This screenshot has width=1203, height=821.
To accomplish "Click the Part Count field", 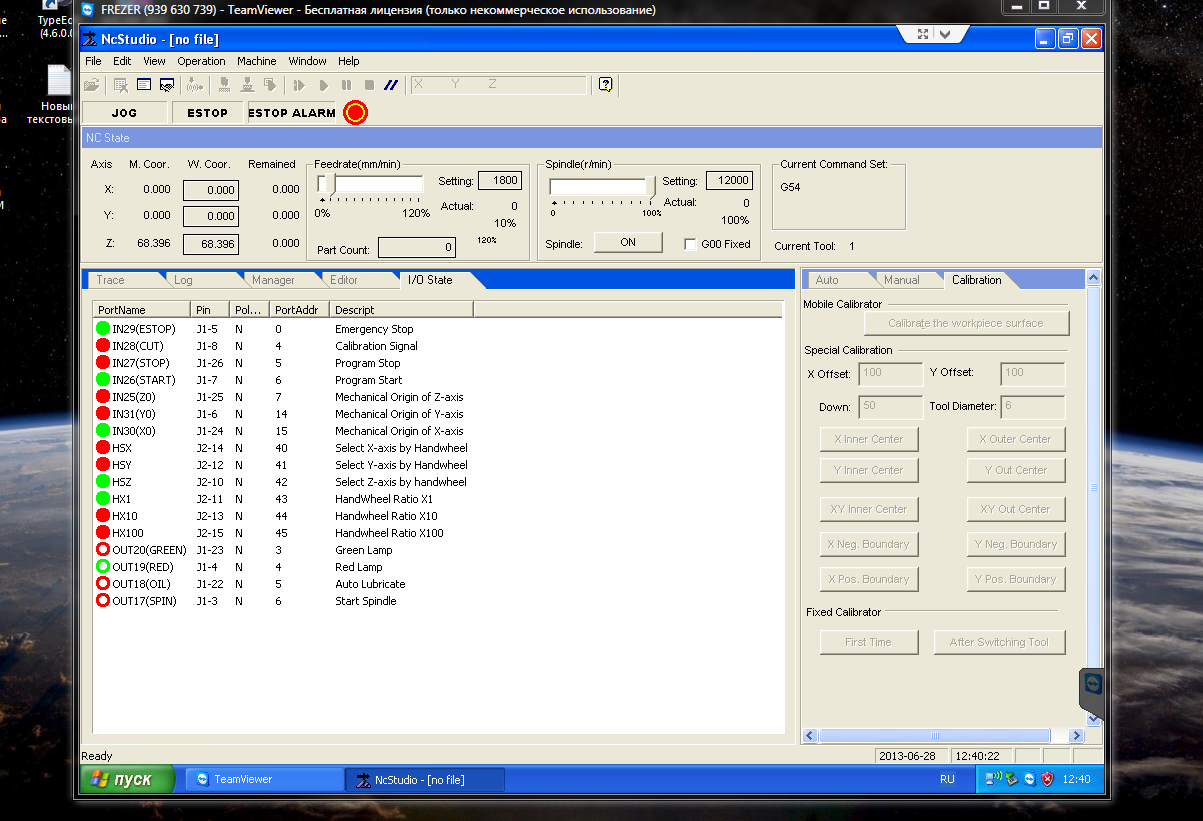I will (418, 247).
